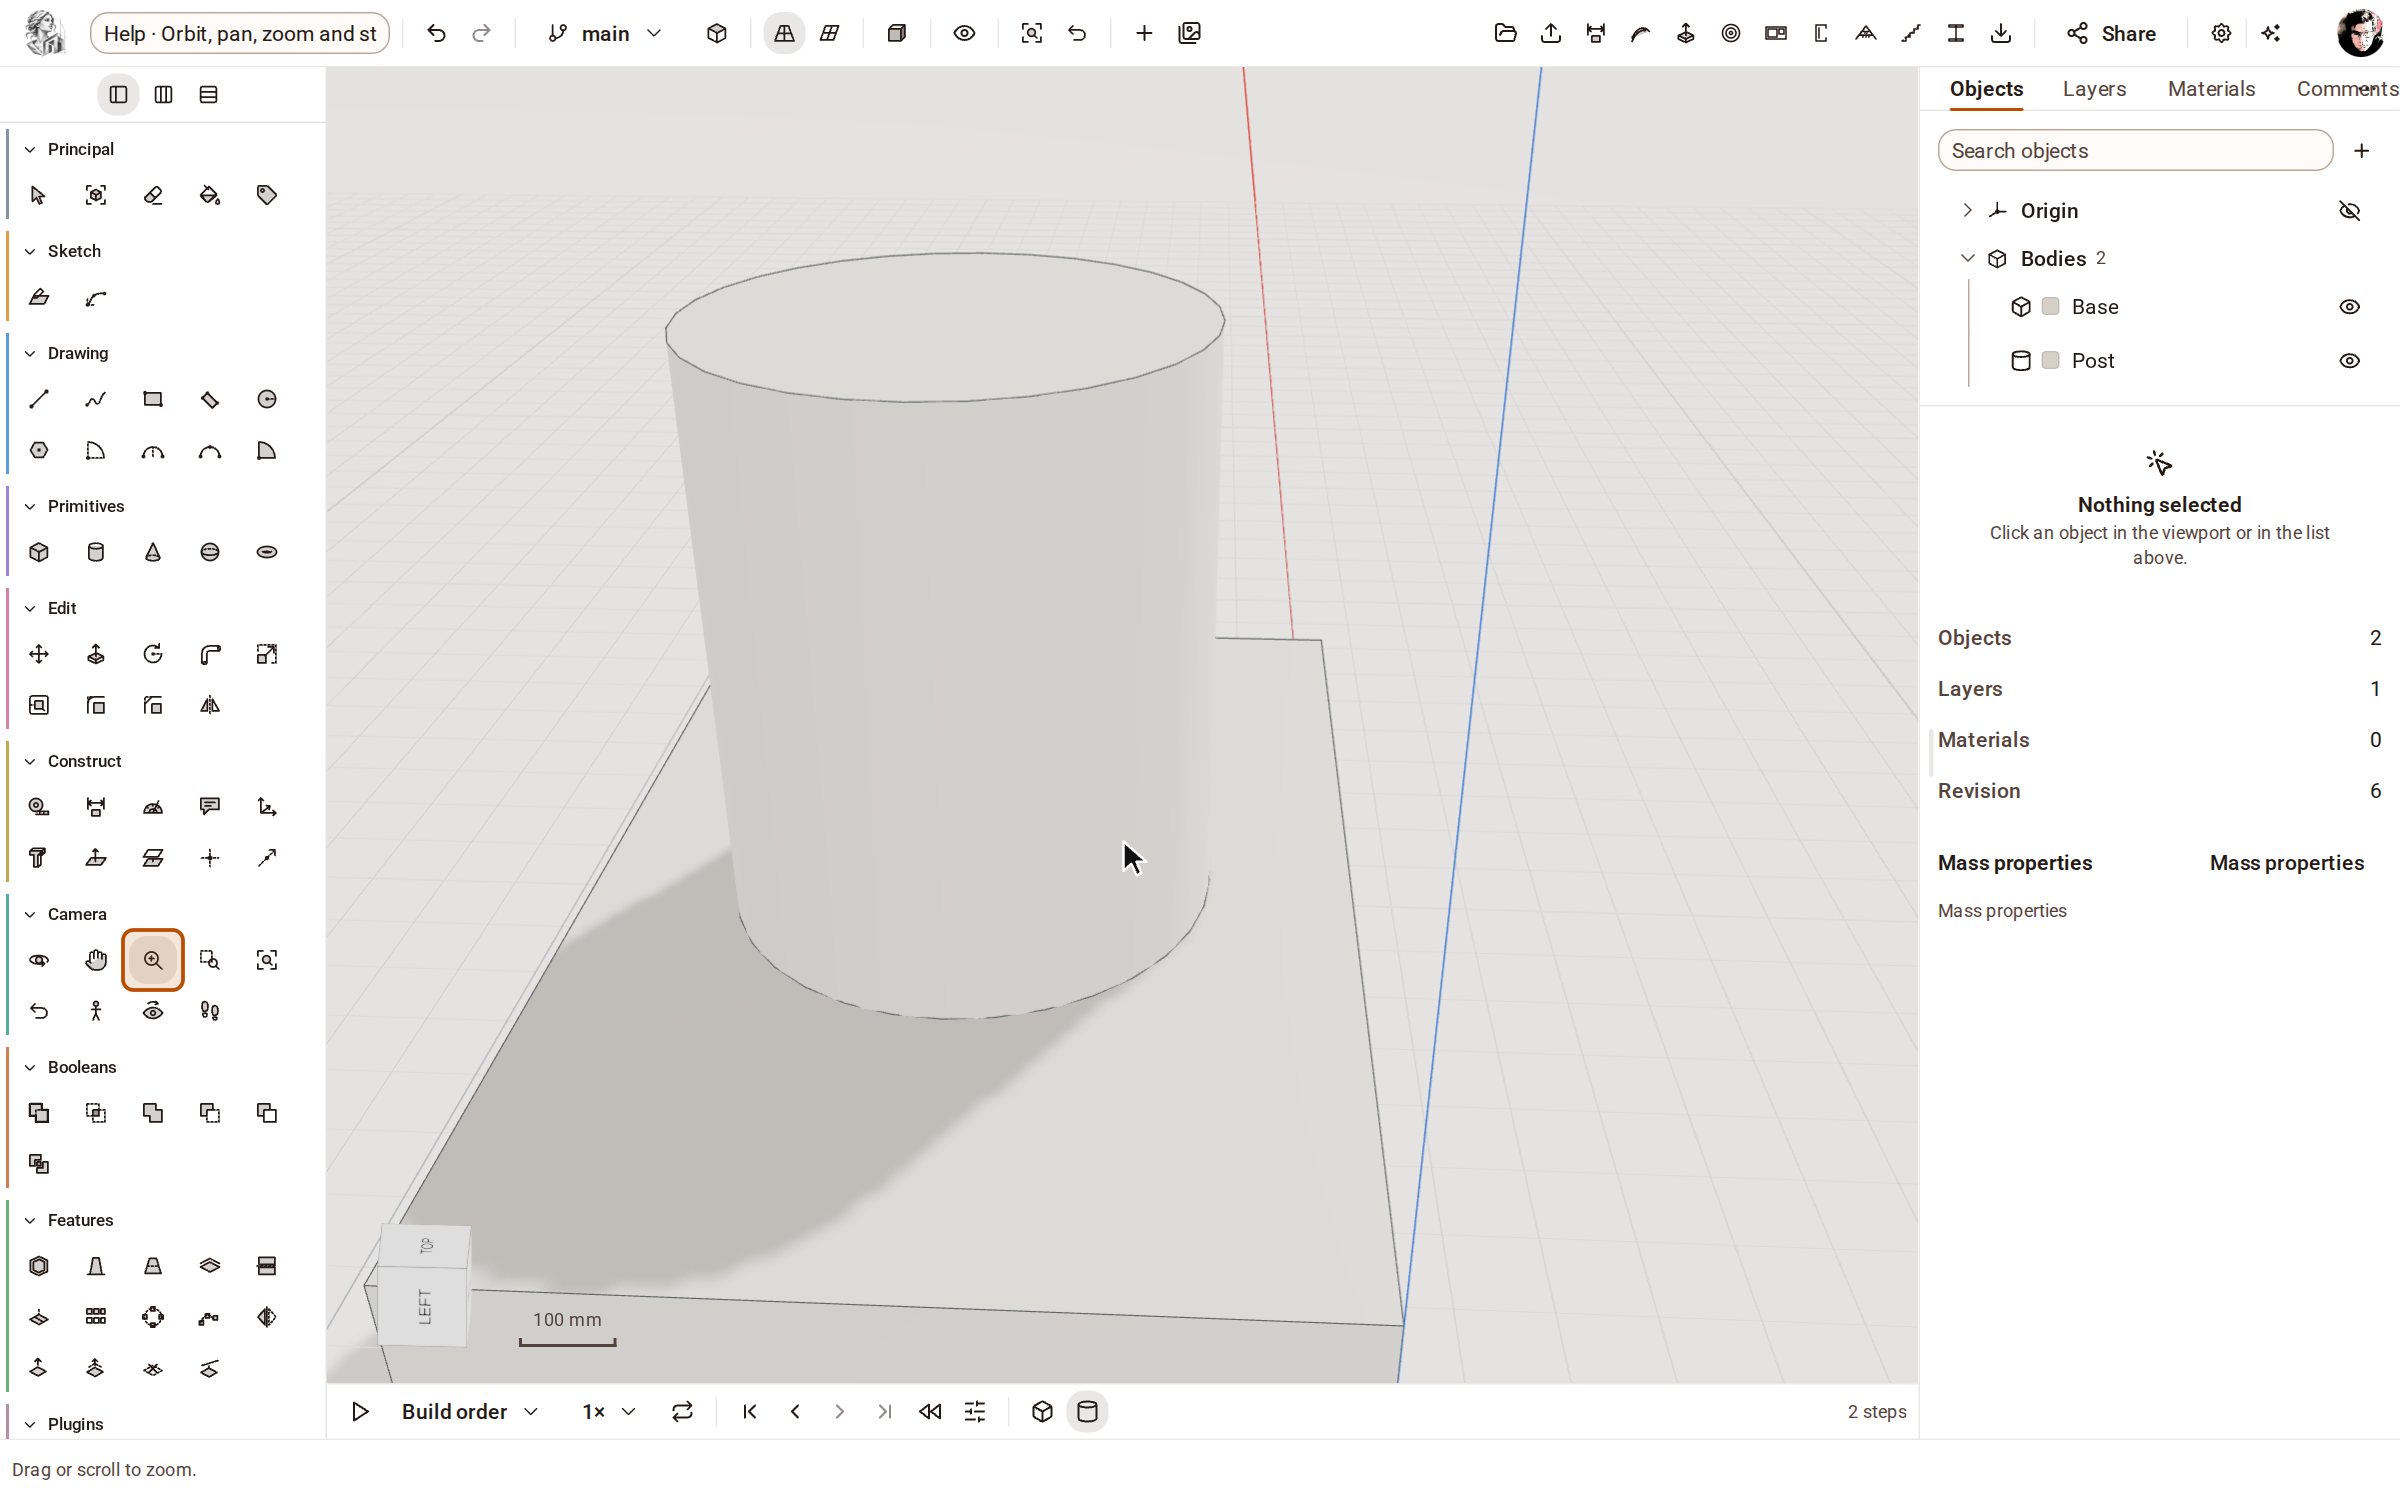
Task: Click the first Booleans tool icon
Action: [x=39, y=1113]
